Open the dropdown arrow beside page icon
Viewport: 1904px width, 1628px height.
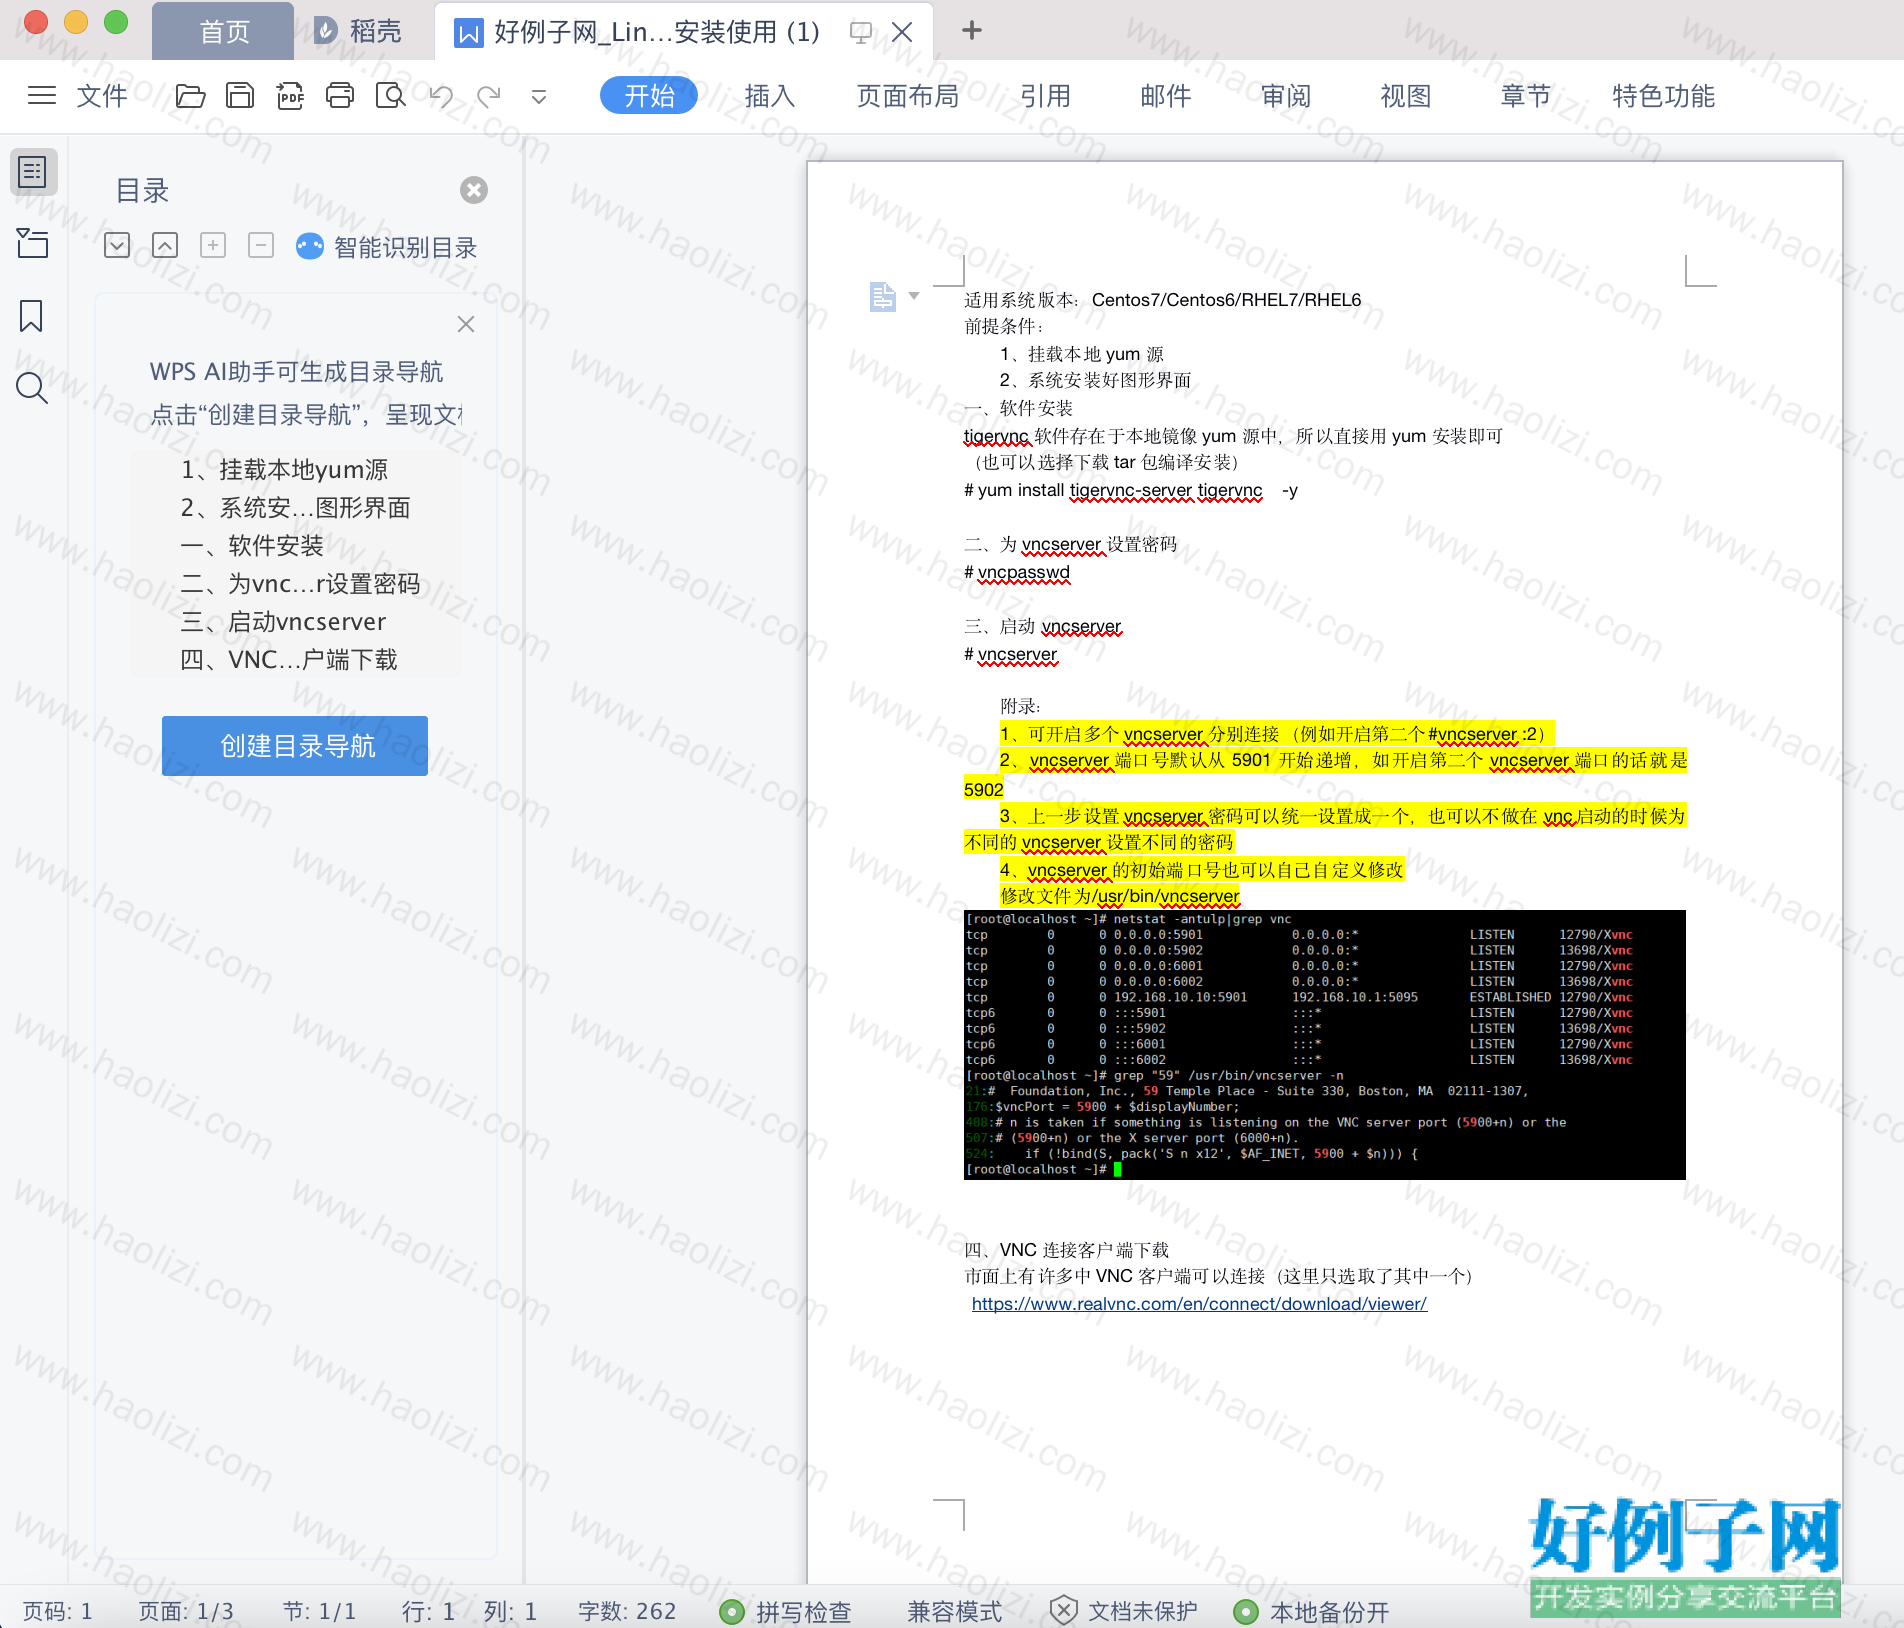(914, 296)
